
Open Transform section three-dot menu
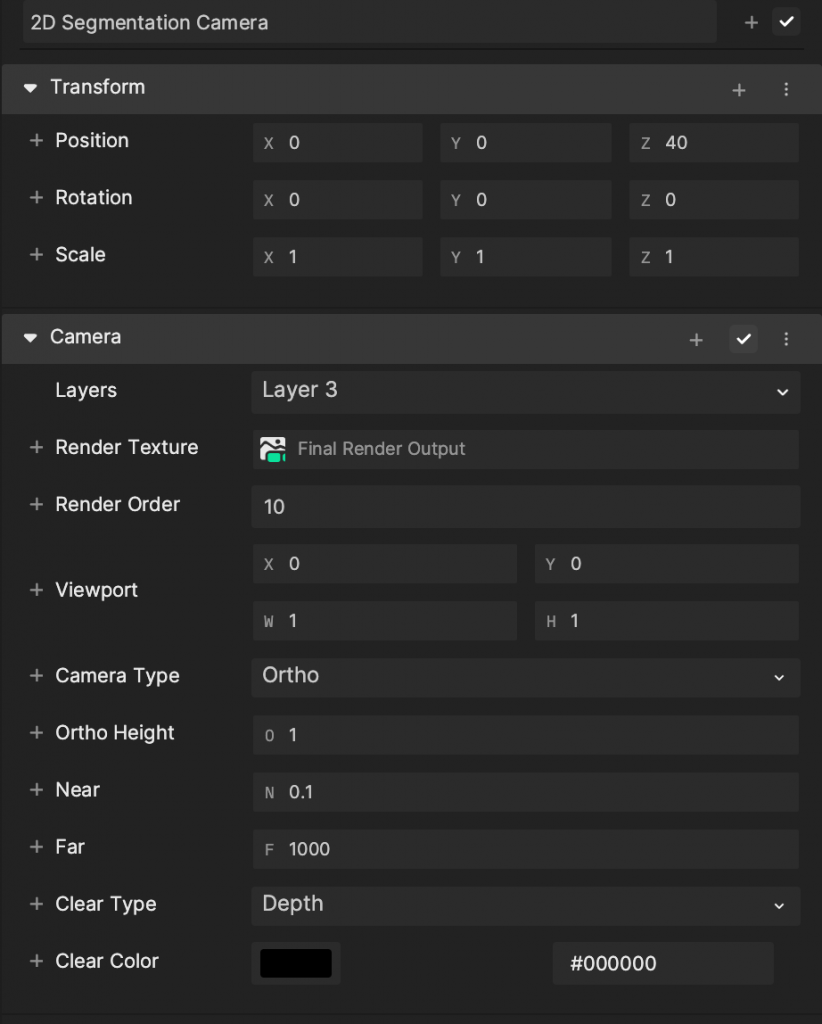coord(786,89)
